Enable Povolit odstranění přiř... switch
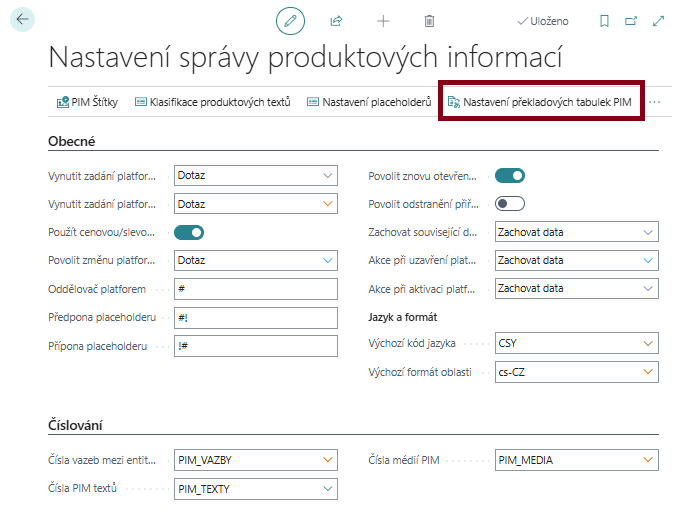Screen dimensions: 690x521 pos(510,204)
